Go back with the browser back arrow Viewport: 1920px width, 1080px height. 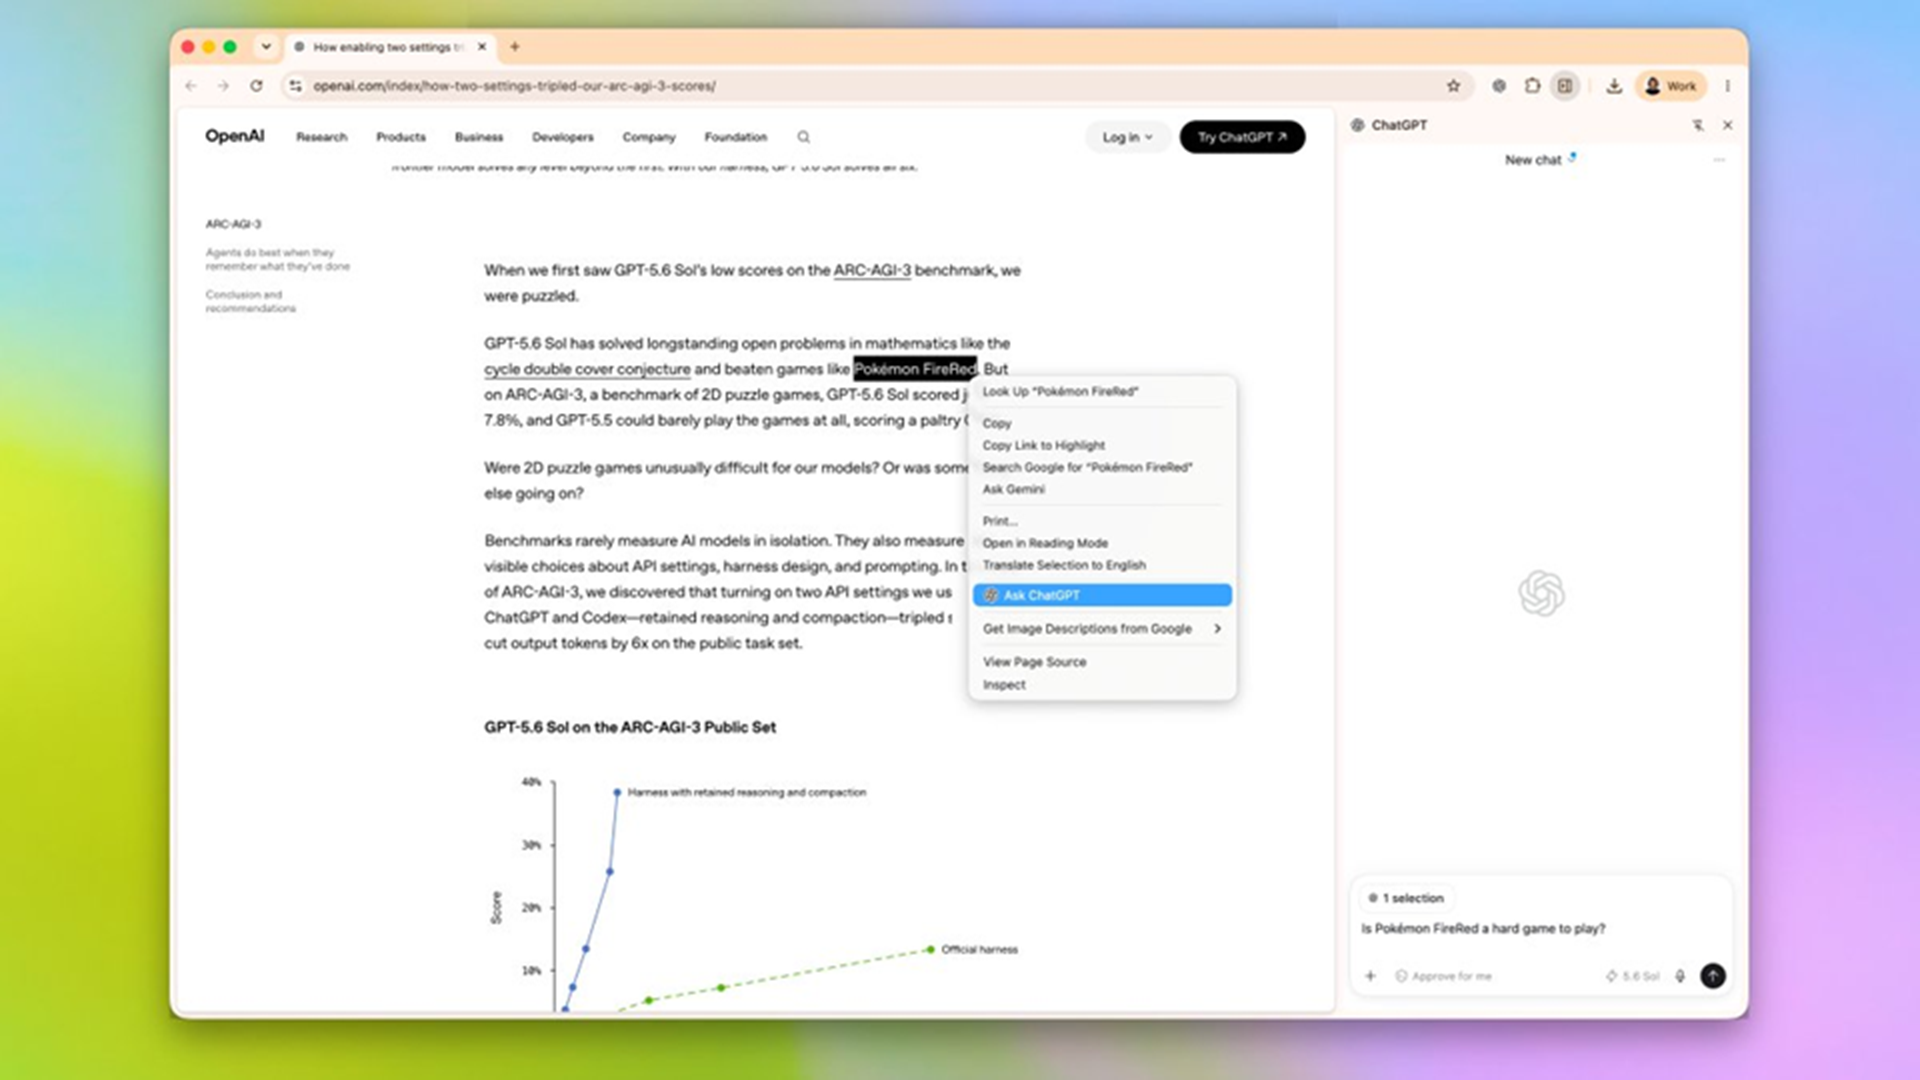(191, 86)
